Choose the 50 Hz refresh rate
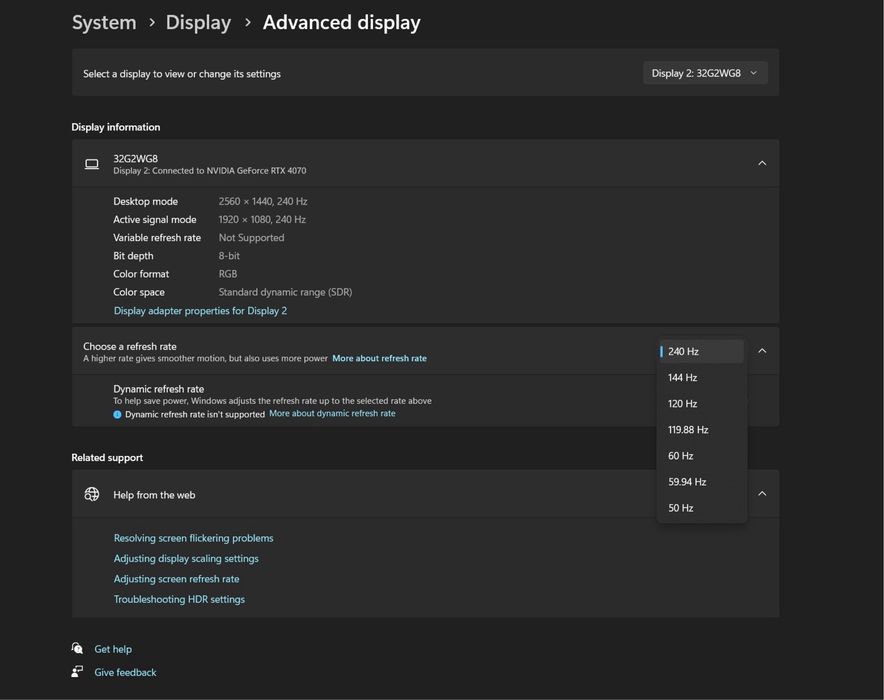This screenshot has width=884, height=700. coord(681,508)
